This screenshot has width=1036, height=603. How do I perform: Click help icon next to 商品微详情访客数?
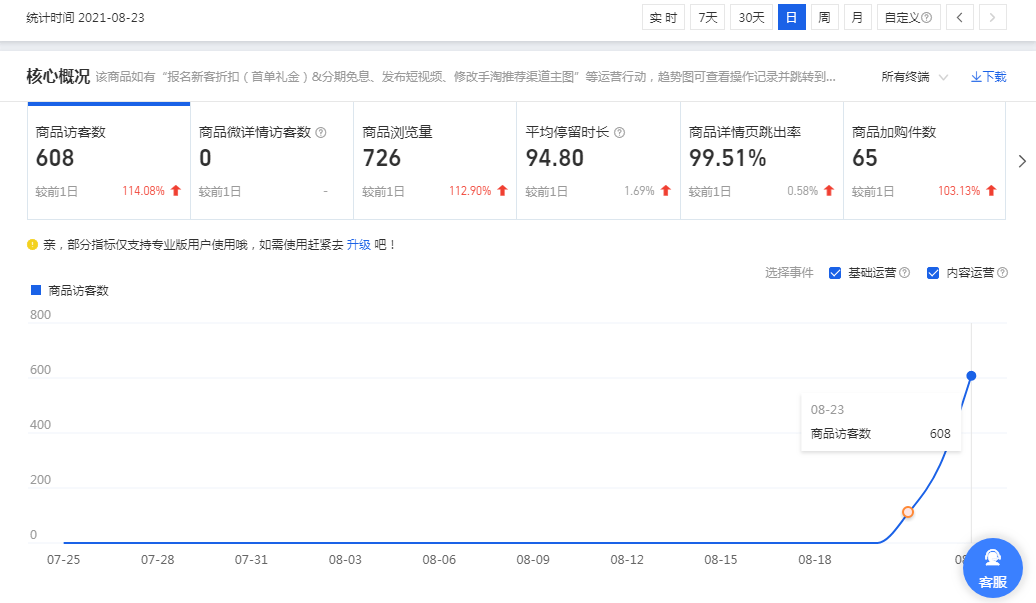point(321,132)
